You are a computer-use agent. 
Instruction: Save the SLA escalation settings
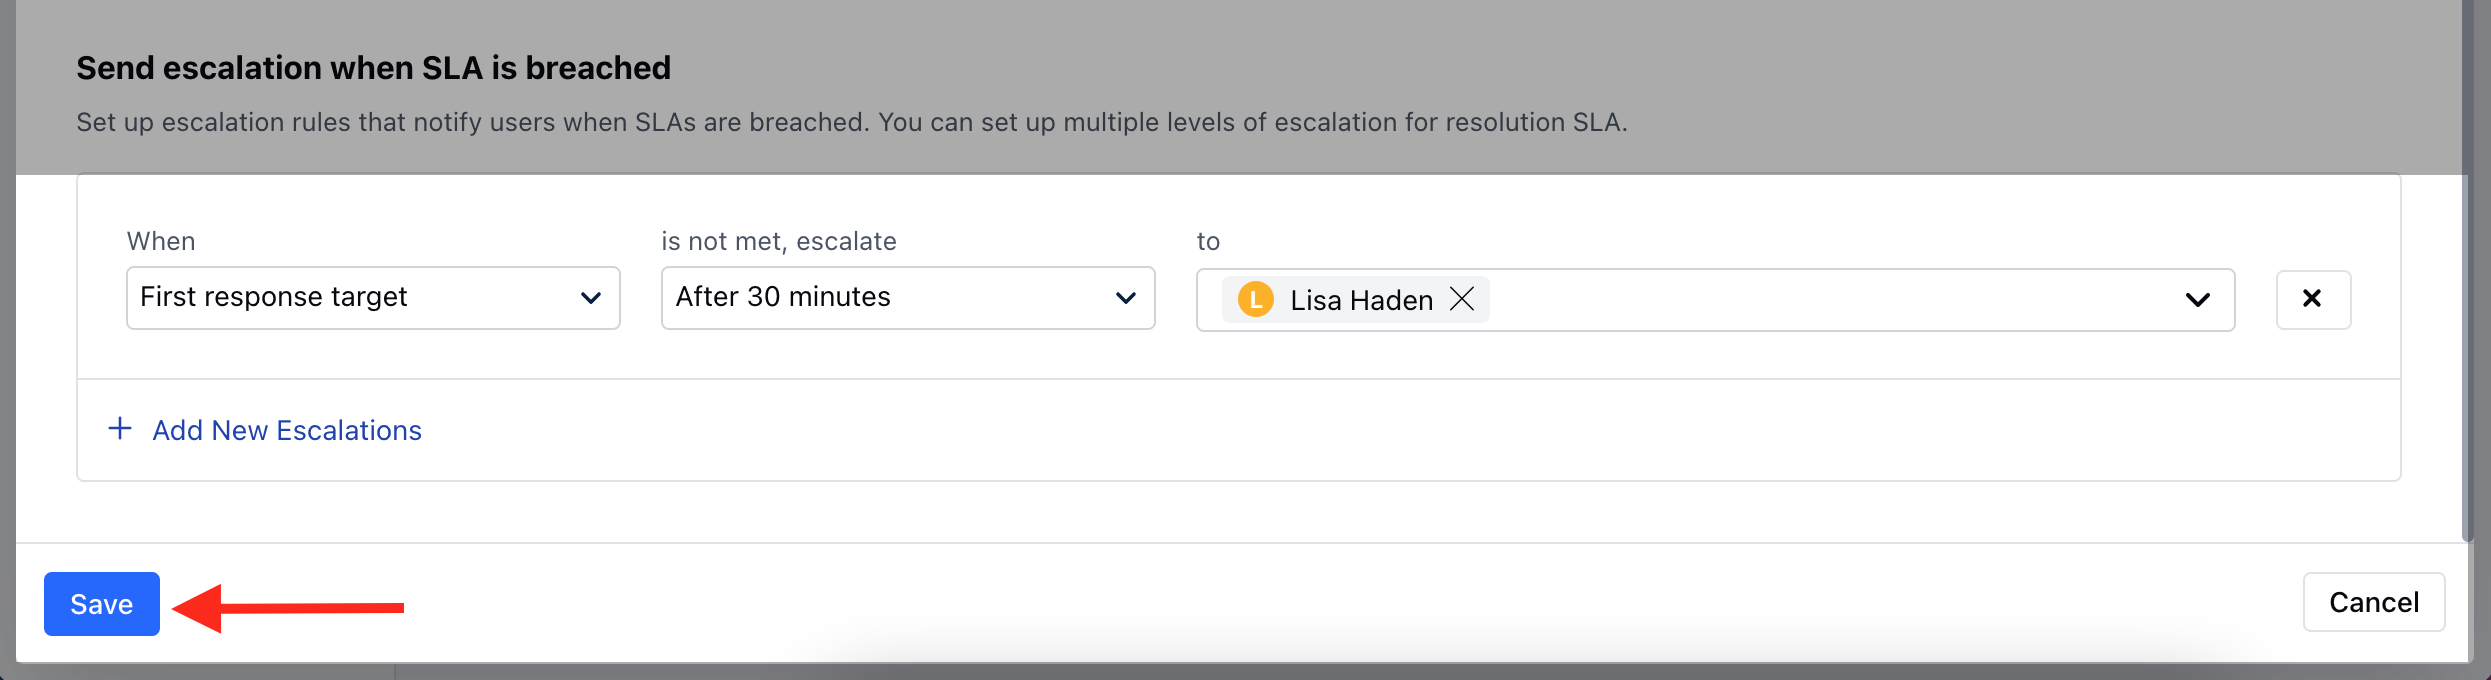tap(102, 604)
